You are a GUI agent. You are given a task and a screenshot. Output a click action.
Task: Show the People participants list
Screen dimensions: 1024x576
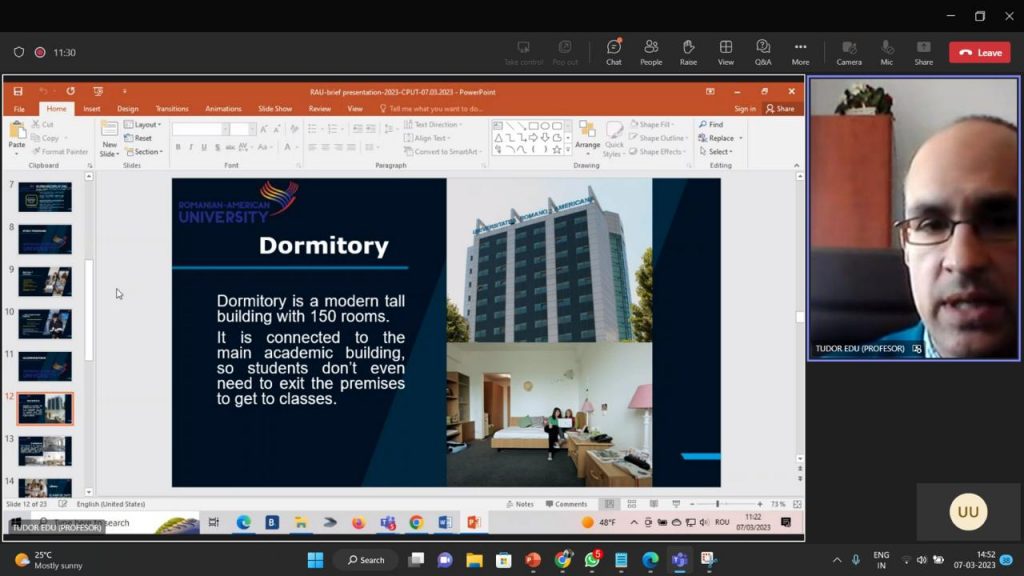click(x=650, y=52)
